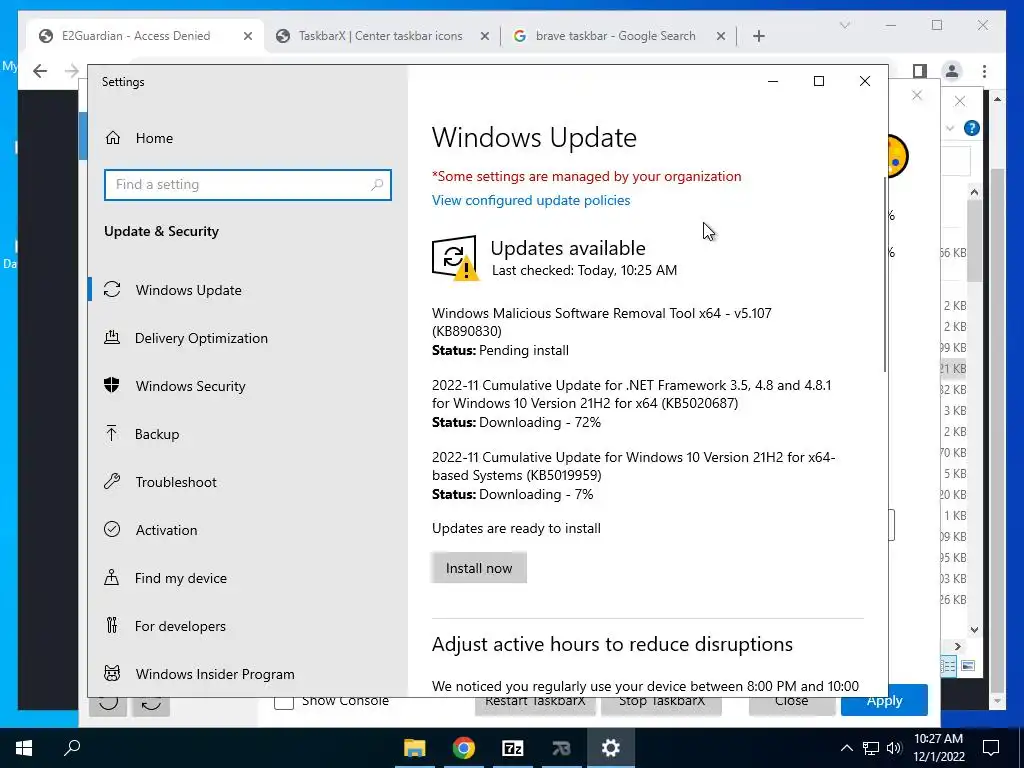Show hidden system tray icons
Image resolution: width=1024 pixels, height=768 pixels.
click(x=846, y=748)
